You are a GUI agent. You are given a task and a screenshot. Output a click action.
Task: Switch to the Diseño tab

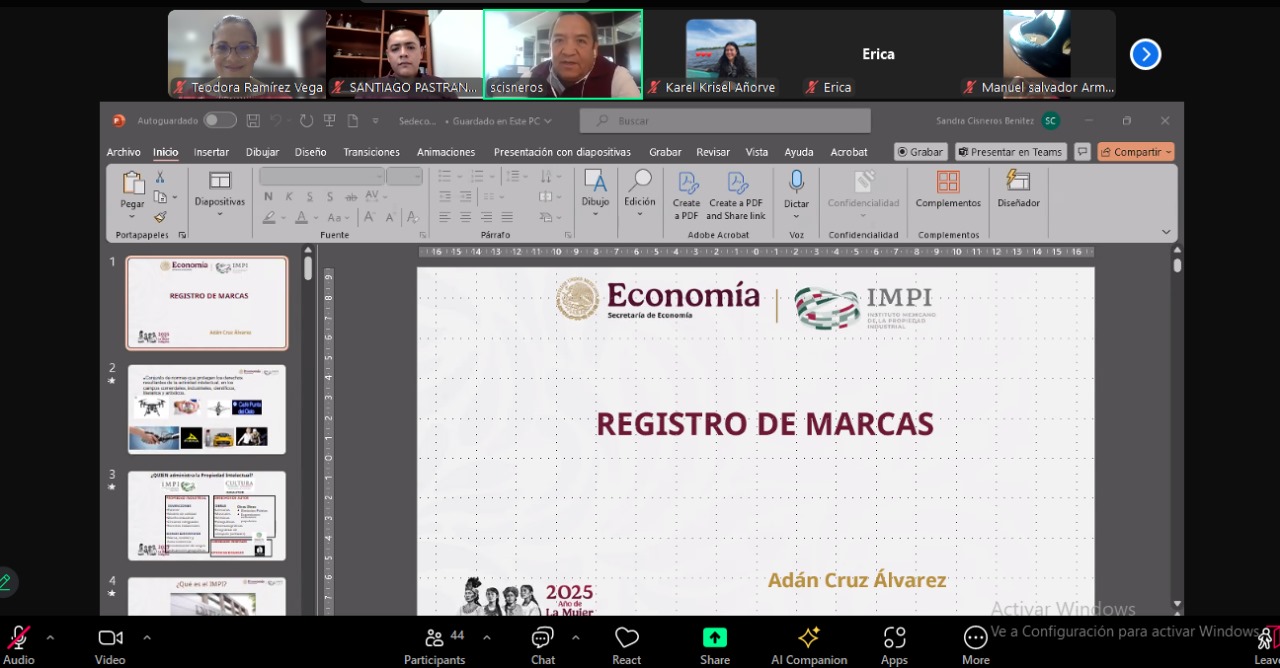pos(310,152)
